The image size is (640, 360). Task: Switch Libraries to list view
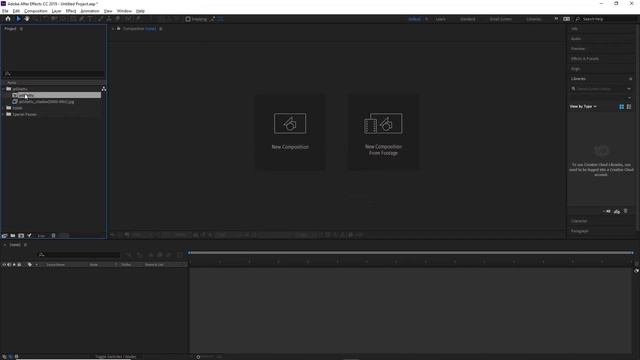(x=629, y=107)
